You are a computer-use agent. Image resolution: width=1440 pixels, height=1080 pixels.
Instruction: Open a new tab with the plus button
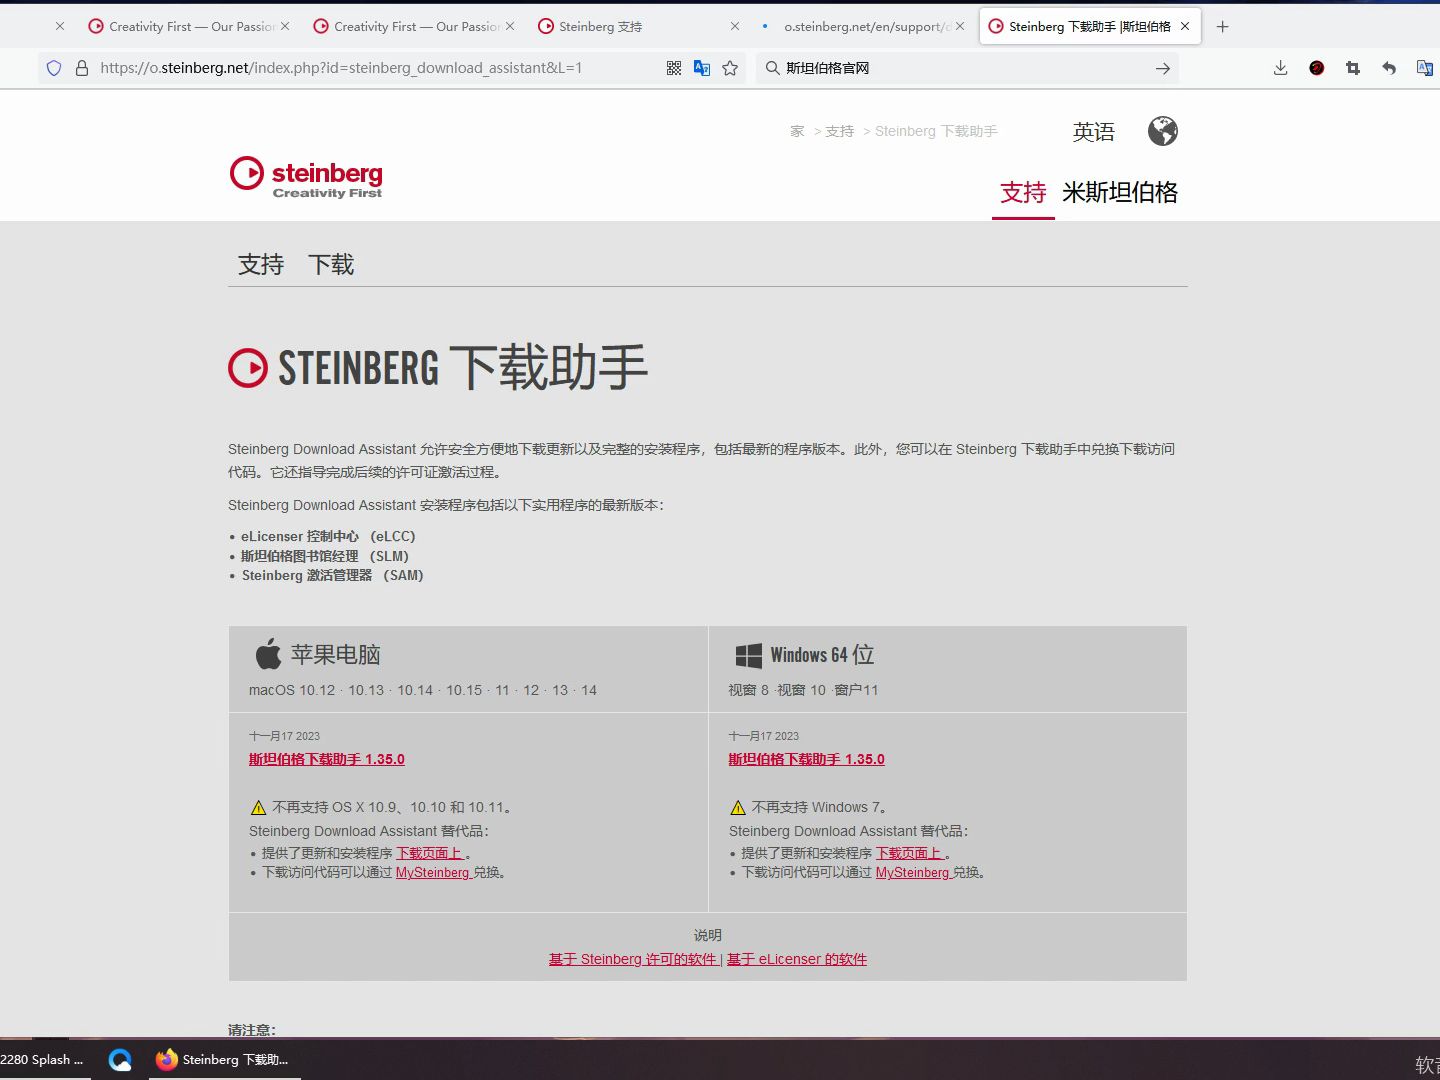coord(1222,27)
